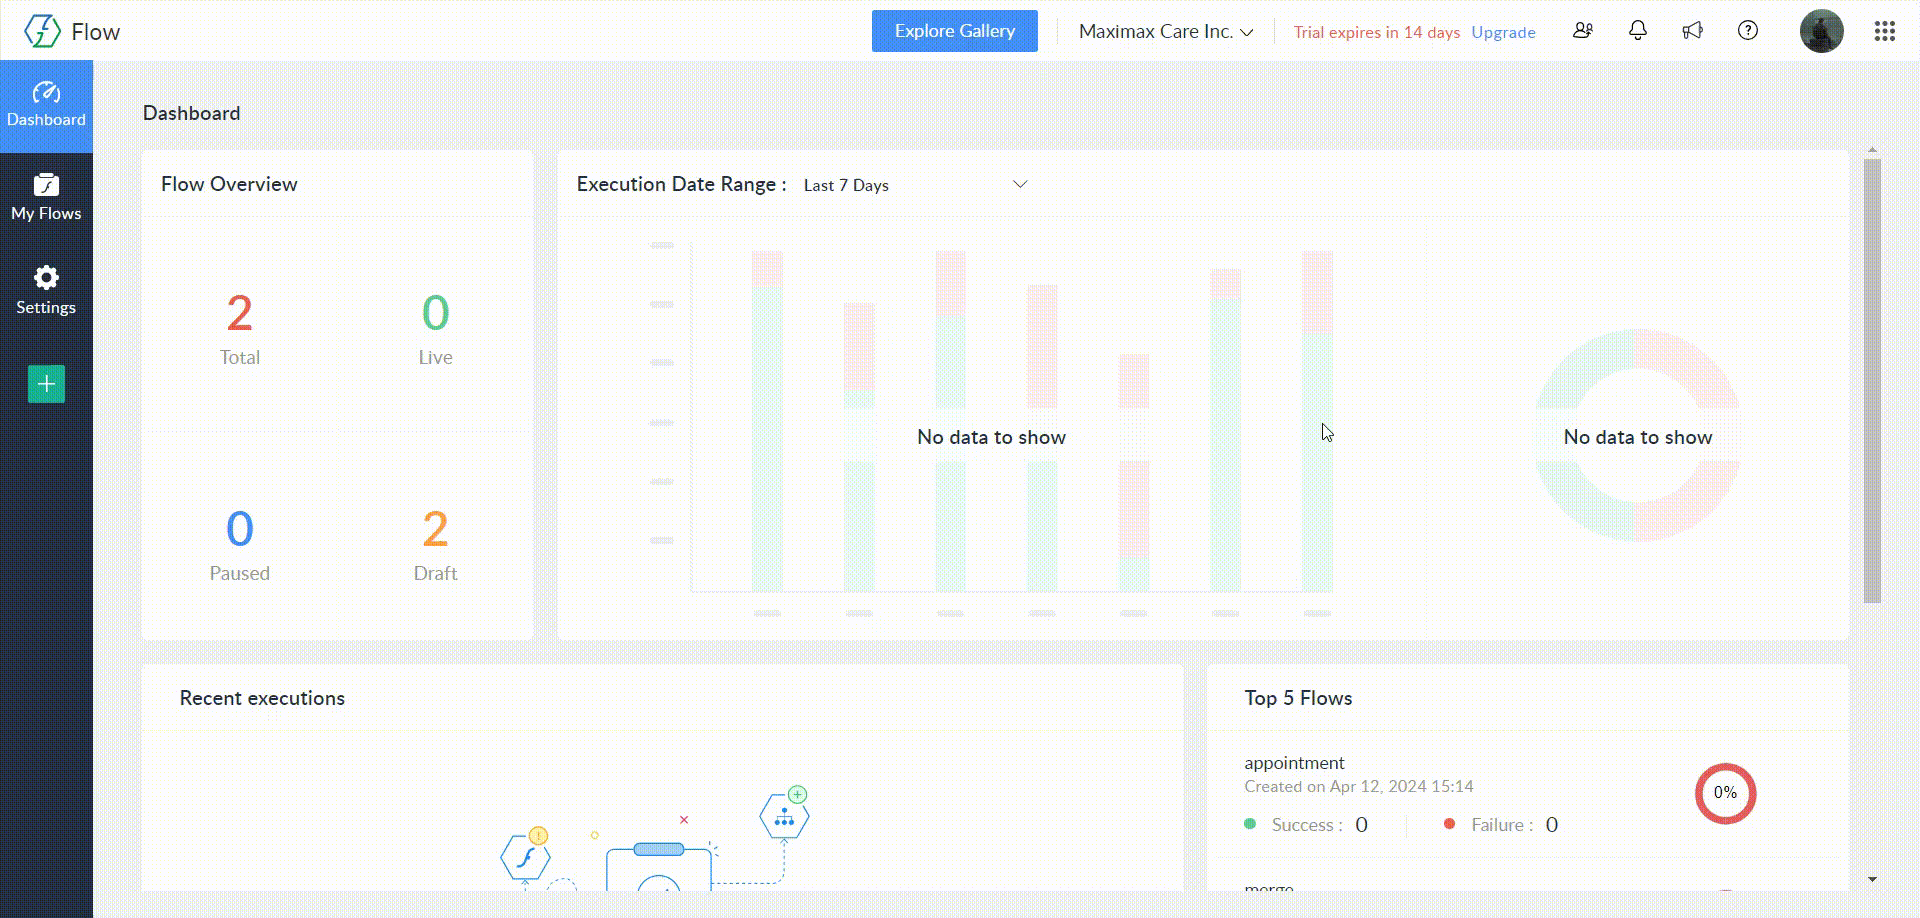Click the 0% success ring for appointment
This screenshot has width=1920, height=918.
pyautogui.click(x=1725, y=793)
